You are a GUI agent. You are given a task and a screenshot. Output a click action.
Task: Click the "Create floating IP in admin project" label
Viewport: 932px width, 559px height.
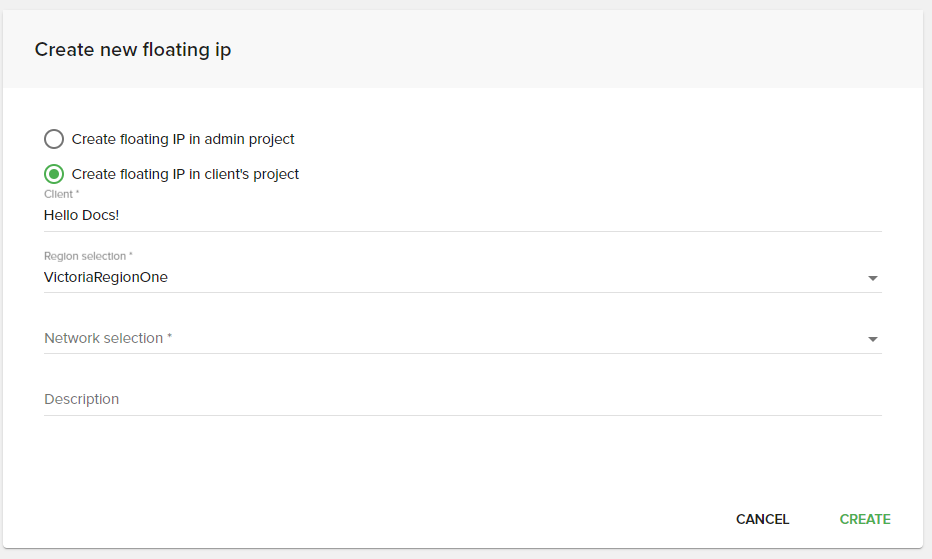[183, 139]
